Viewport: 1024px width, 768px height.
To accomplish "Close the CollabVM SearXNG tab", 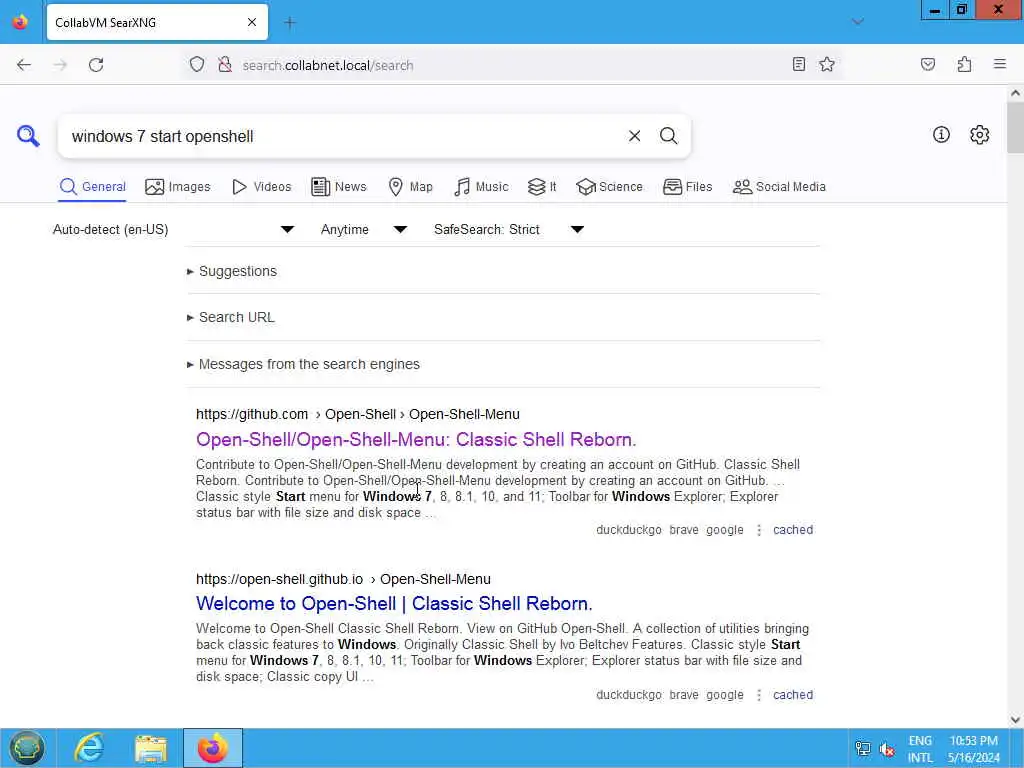I will [x=251, y=23].
